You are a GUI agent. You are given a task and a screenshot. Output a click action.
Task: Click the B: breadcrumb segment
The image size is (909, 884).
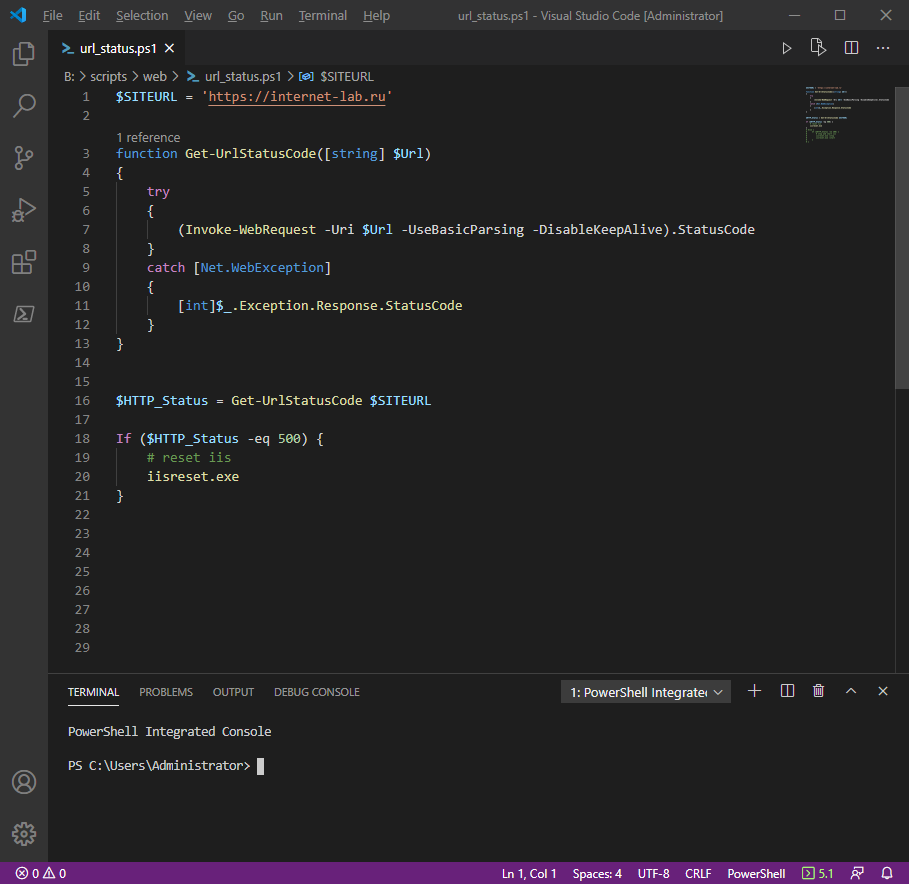click(69, 77)
